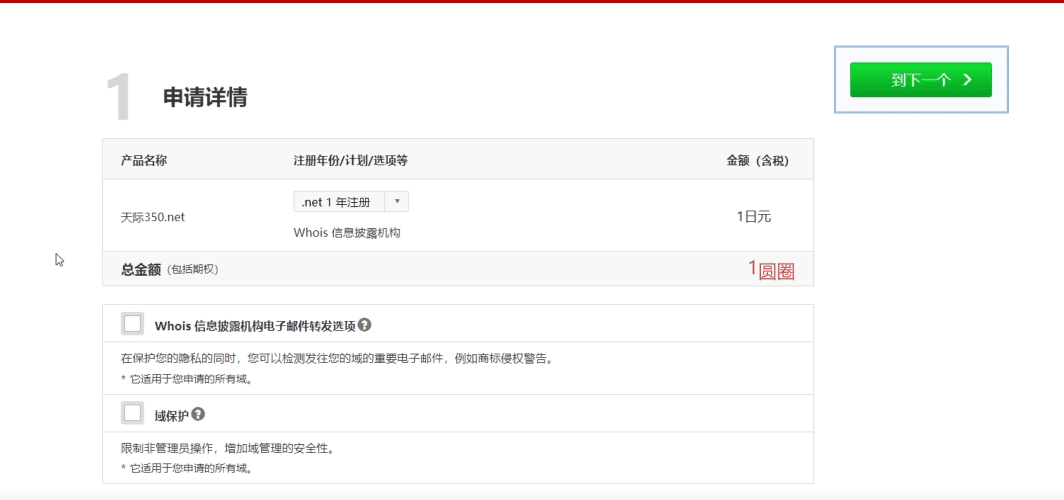Click the large step number 1
The image size is (1064, 500).
click(118, 98)
